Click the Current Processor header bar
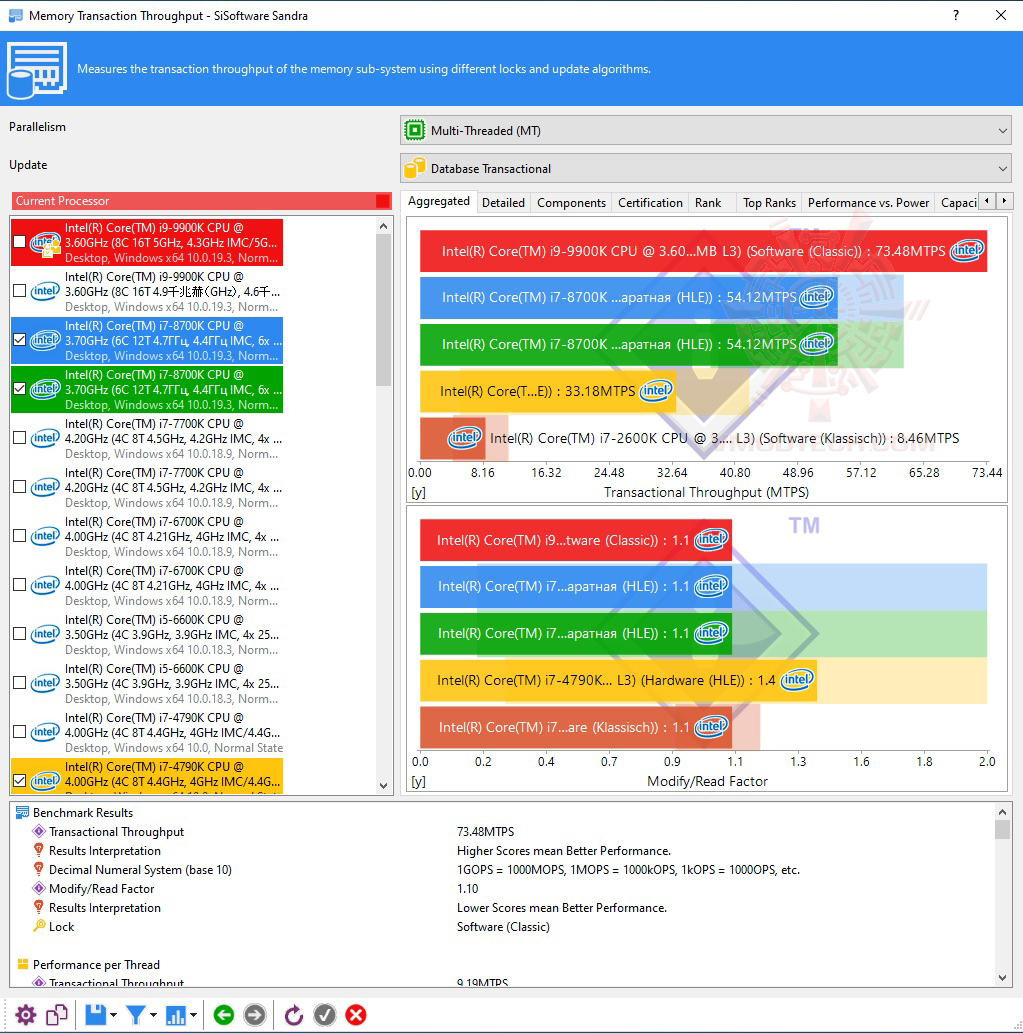Viewport: 1023px width, 1033px height. pyautogui.click(x=201, y=201)
